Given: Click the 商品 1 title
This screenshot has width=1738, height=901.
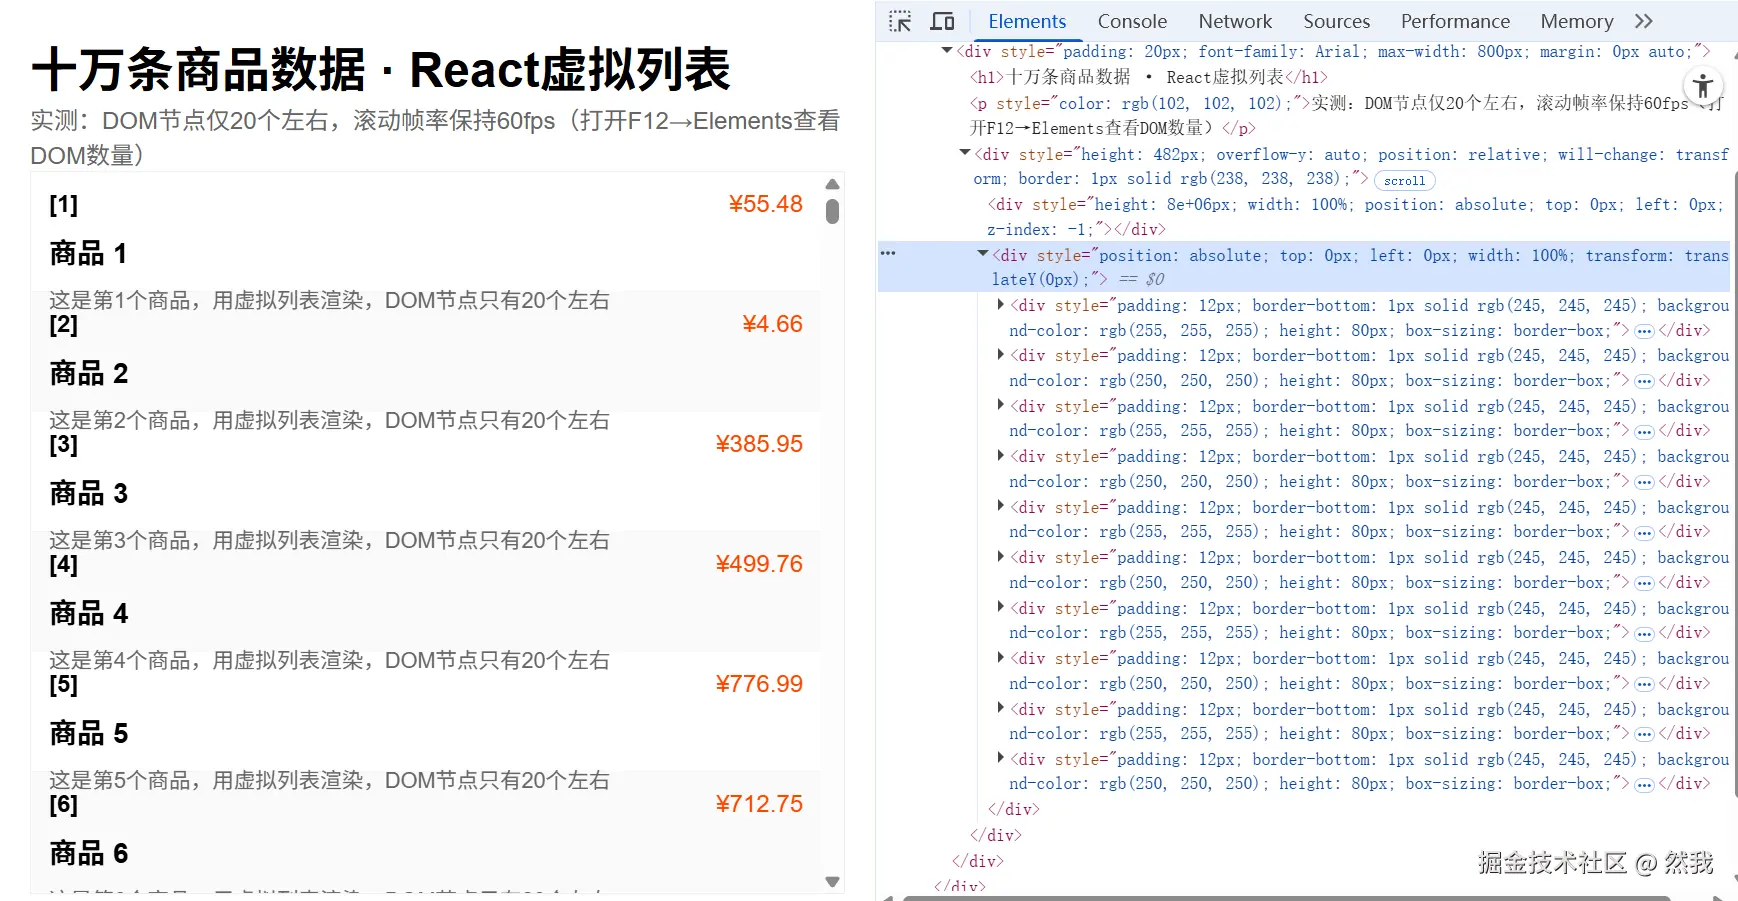Looking at the screenshot, I should (88, 254).
